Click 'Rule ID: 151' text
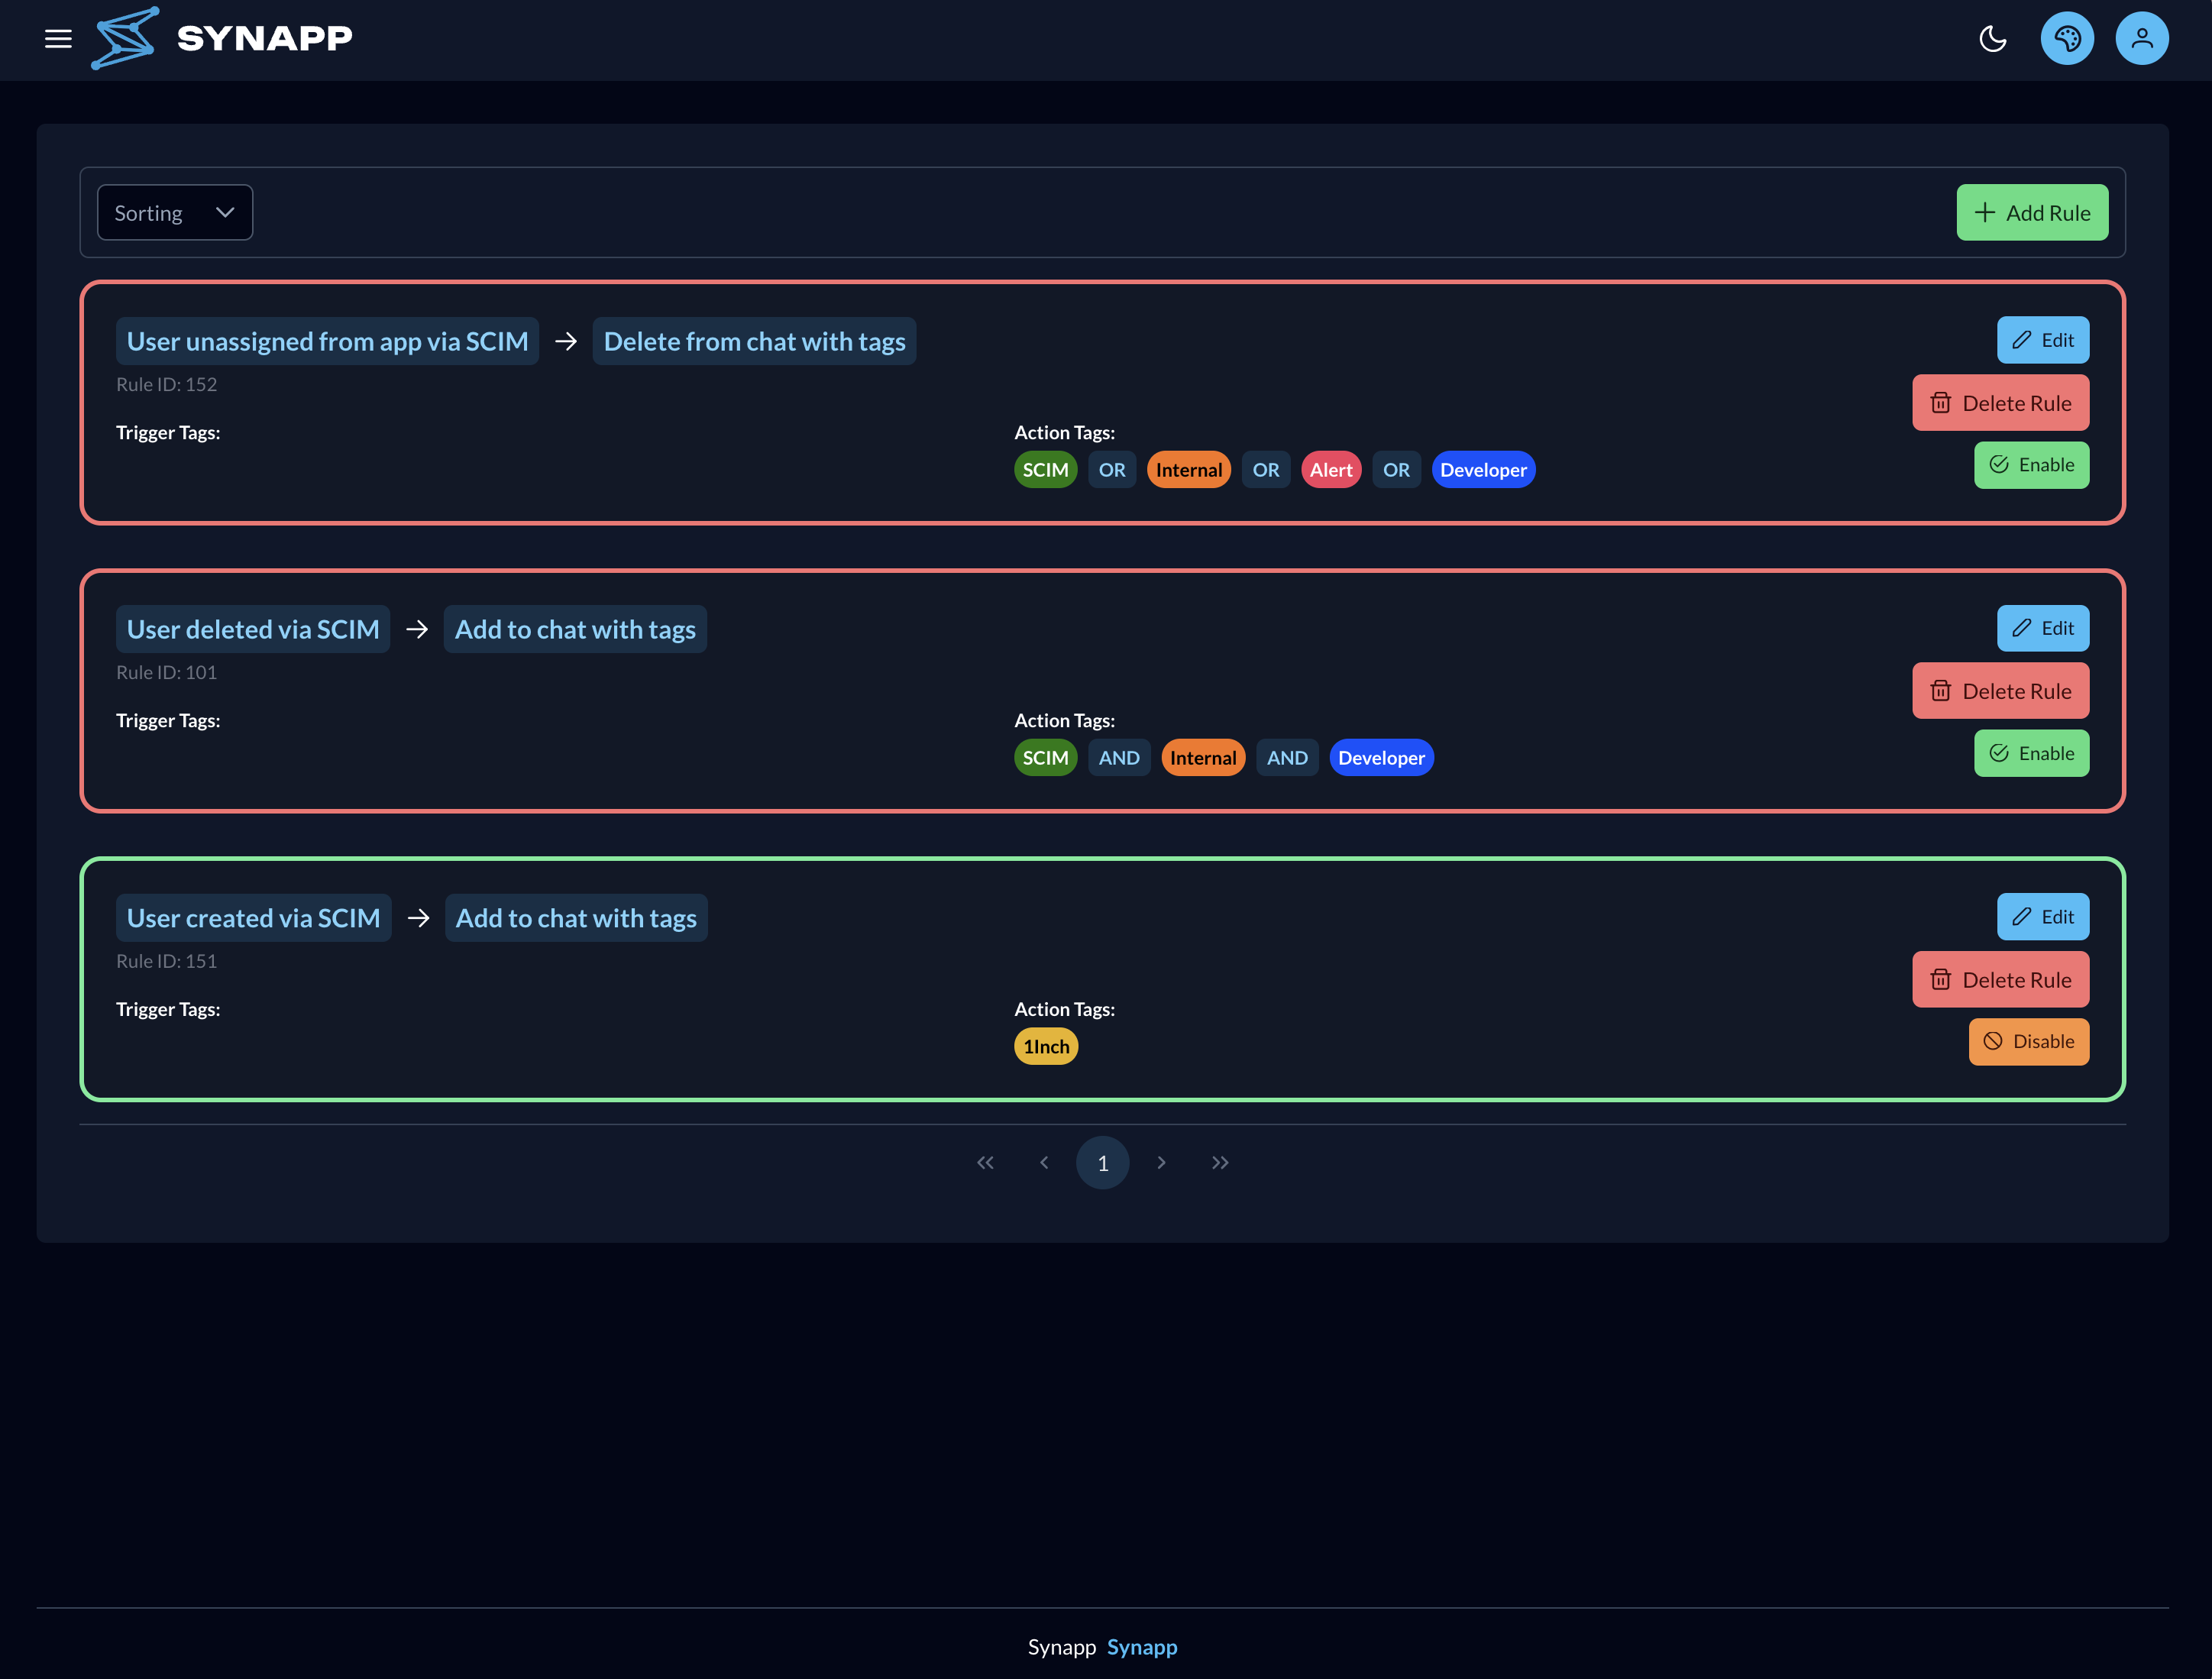Screen dimensions: 2212x1679 (x=166, y=961)
